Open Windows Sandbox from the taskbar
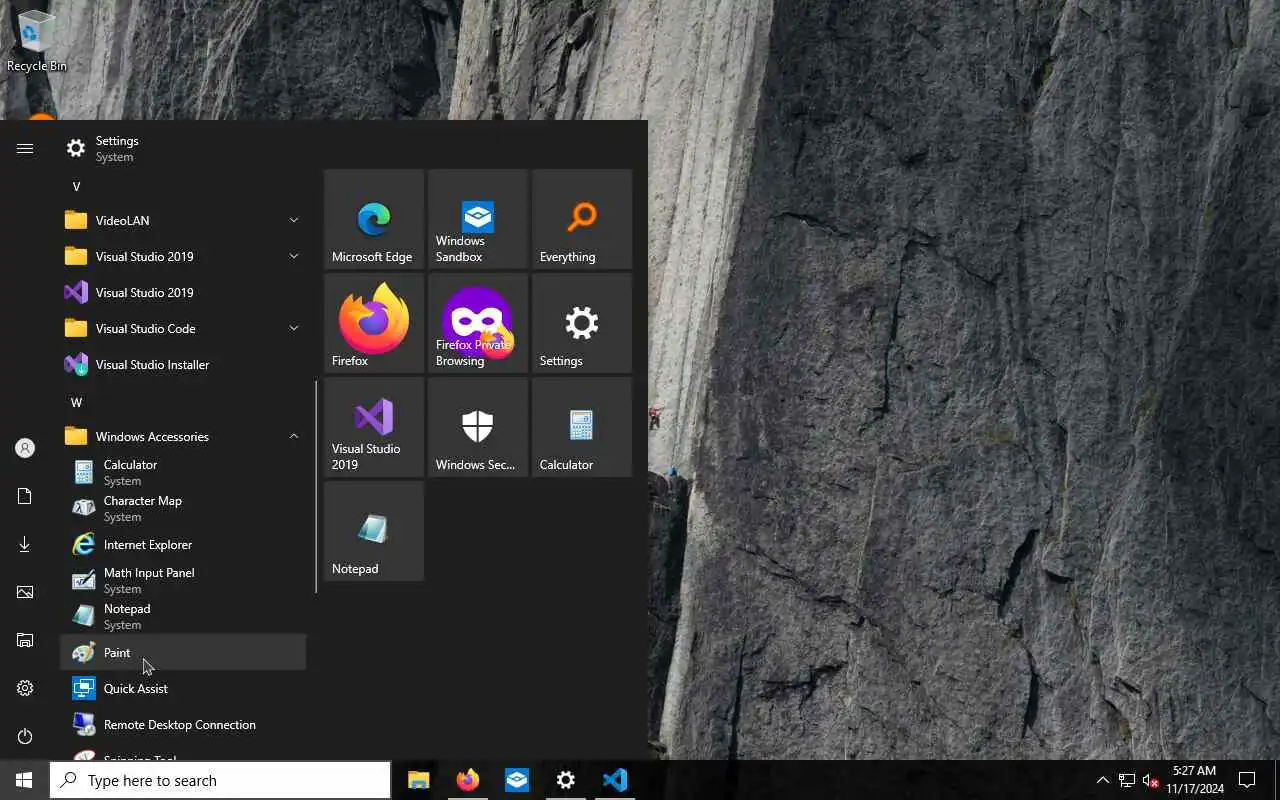1280x800 pixels. (x=516, y=780)
